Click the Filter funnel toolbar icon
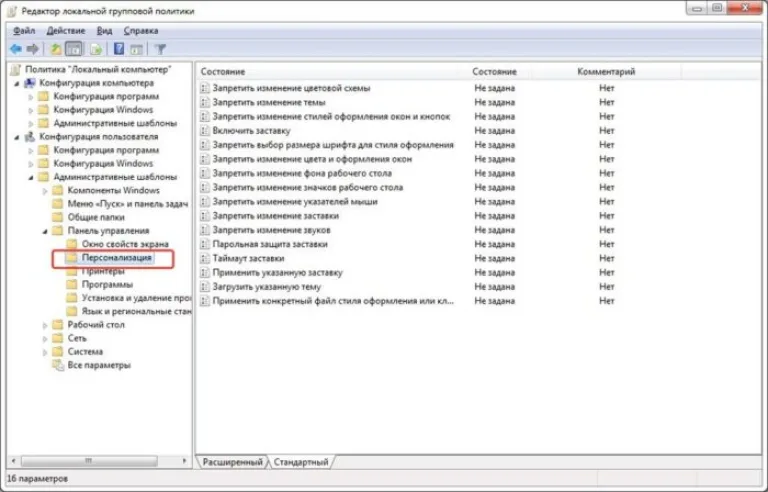 click(160, 49)
